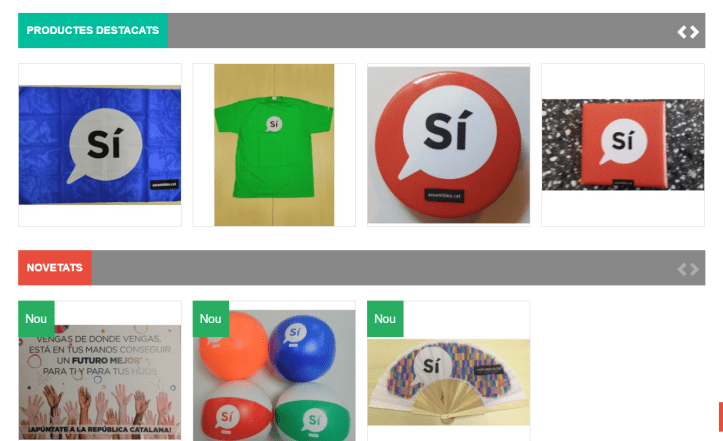Click the orange beach ball
This screenshot has height=441, width=723.
tap(234, 347)
